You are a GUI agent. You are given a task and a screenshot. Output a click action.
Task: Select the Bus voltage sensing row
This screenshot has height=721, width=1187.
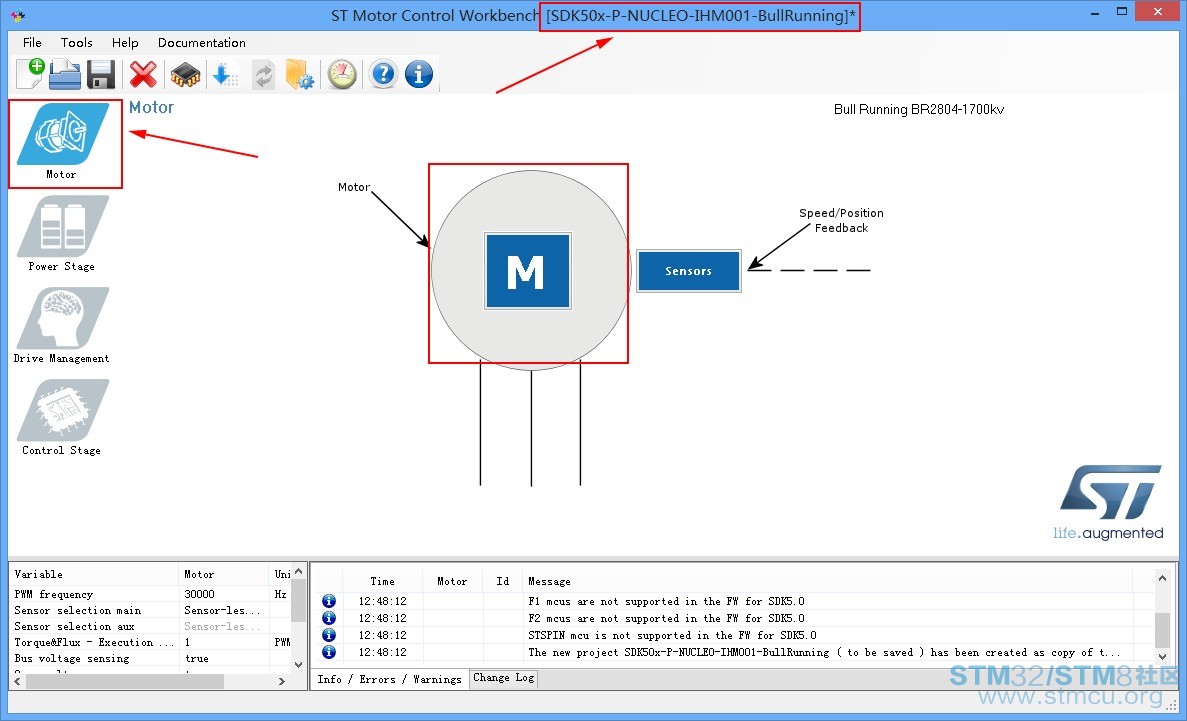[150, 658]
